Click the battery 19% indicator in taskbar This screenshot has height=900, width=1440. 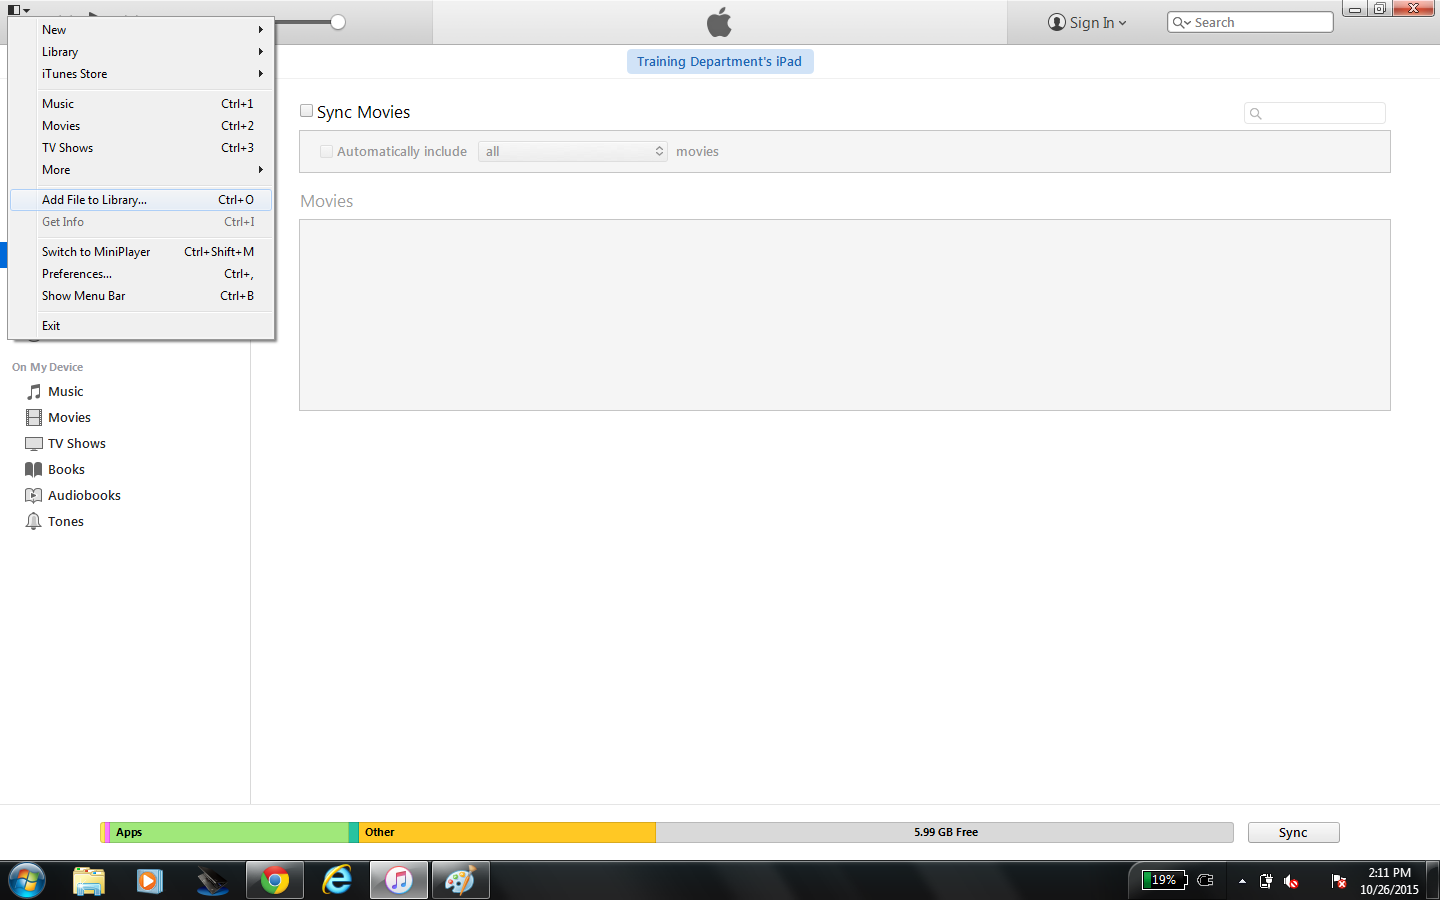[x=1164, y=880]
